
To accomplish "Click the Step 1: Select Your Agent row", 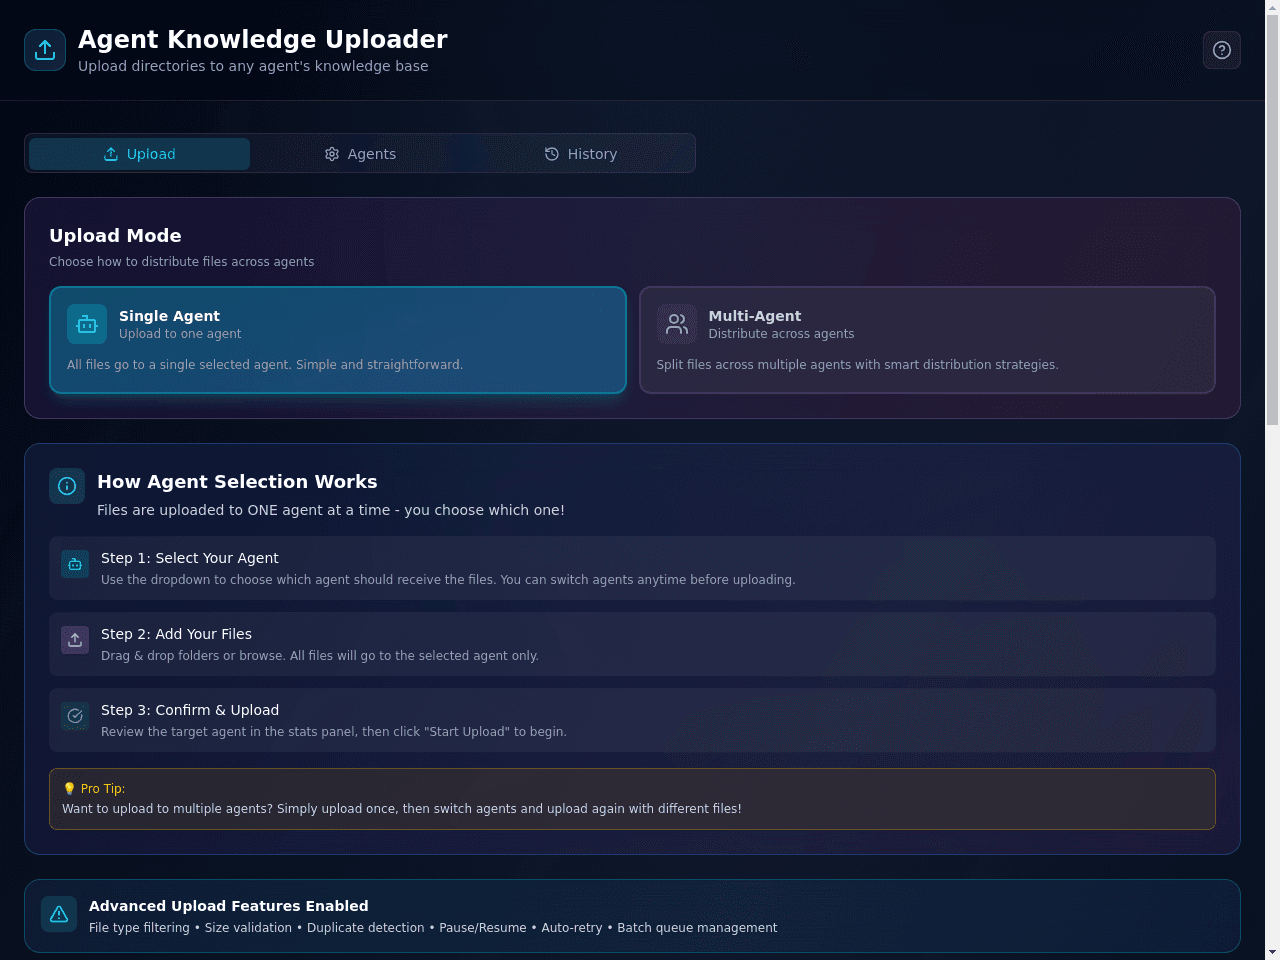I will [632, 568].
